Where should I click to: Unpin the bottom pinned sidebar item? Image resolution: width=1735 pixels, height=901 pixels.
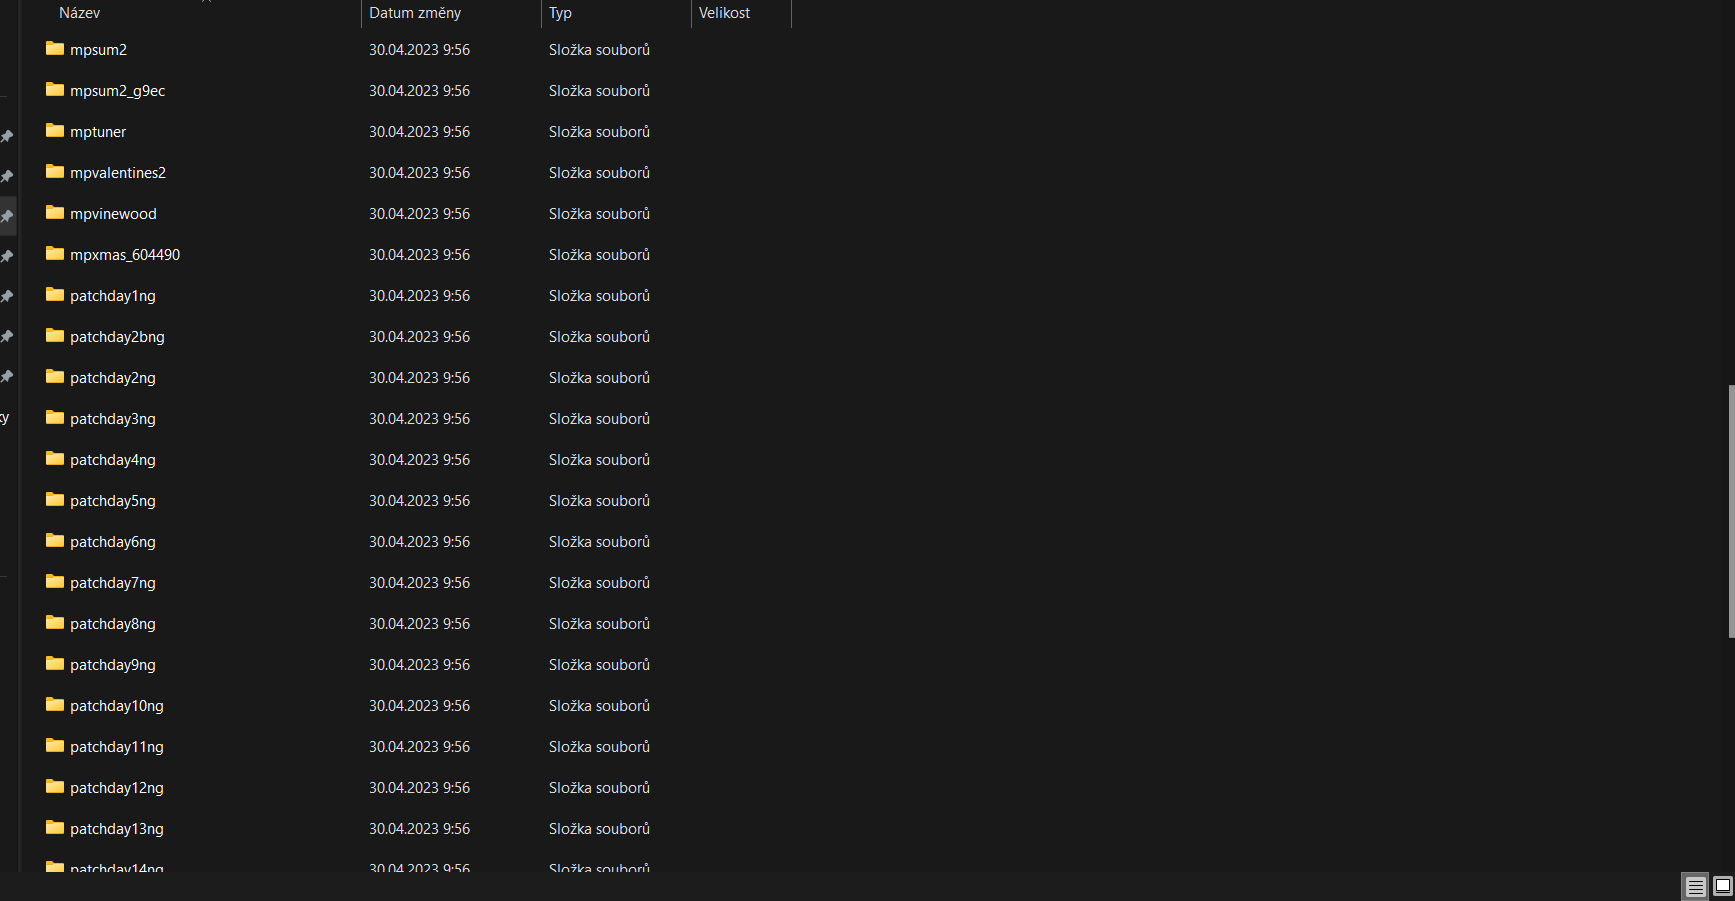pos(8,377)
